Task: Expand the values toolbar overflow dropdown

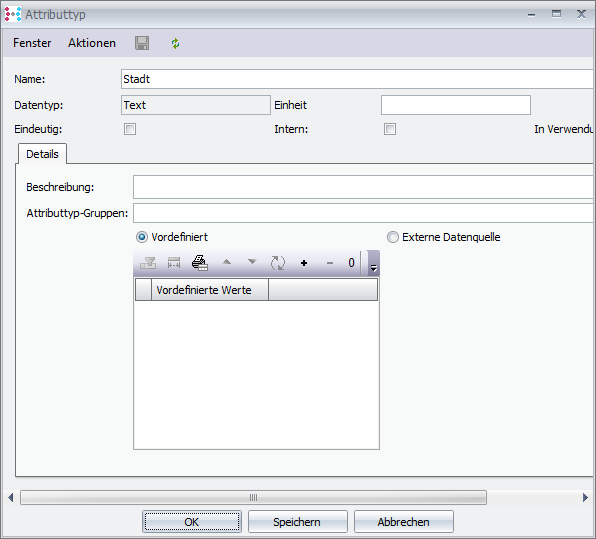Action: pyautogui.click(x=374, y=263)
